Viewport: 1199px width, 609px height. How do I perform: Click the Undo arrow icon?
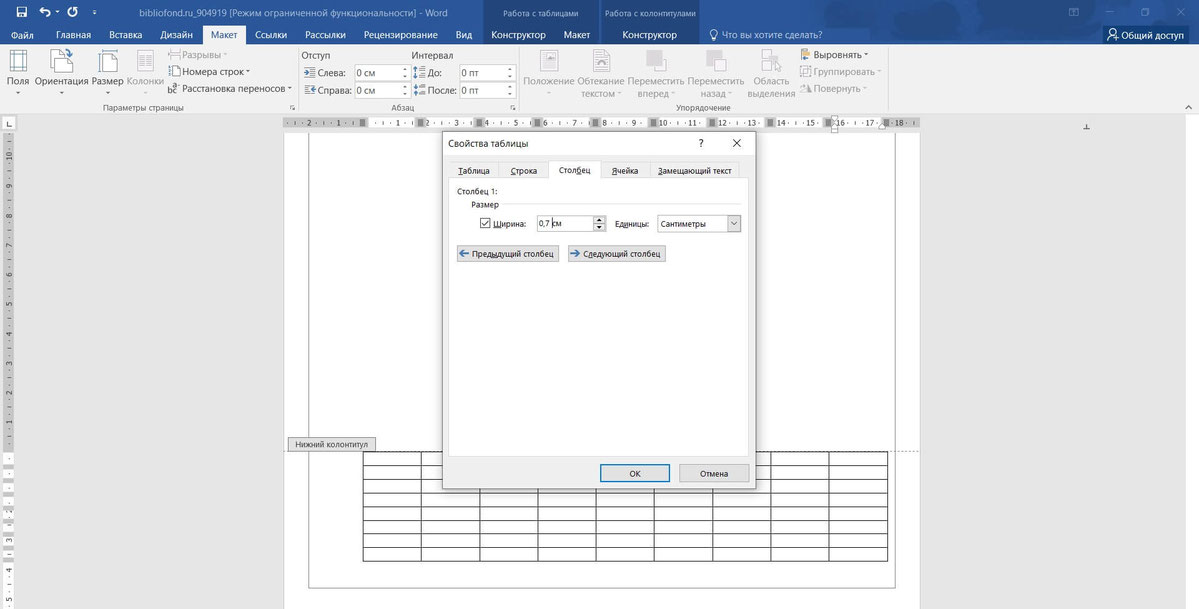point(45,12)
